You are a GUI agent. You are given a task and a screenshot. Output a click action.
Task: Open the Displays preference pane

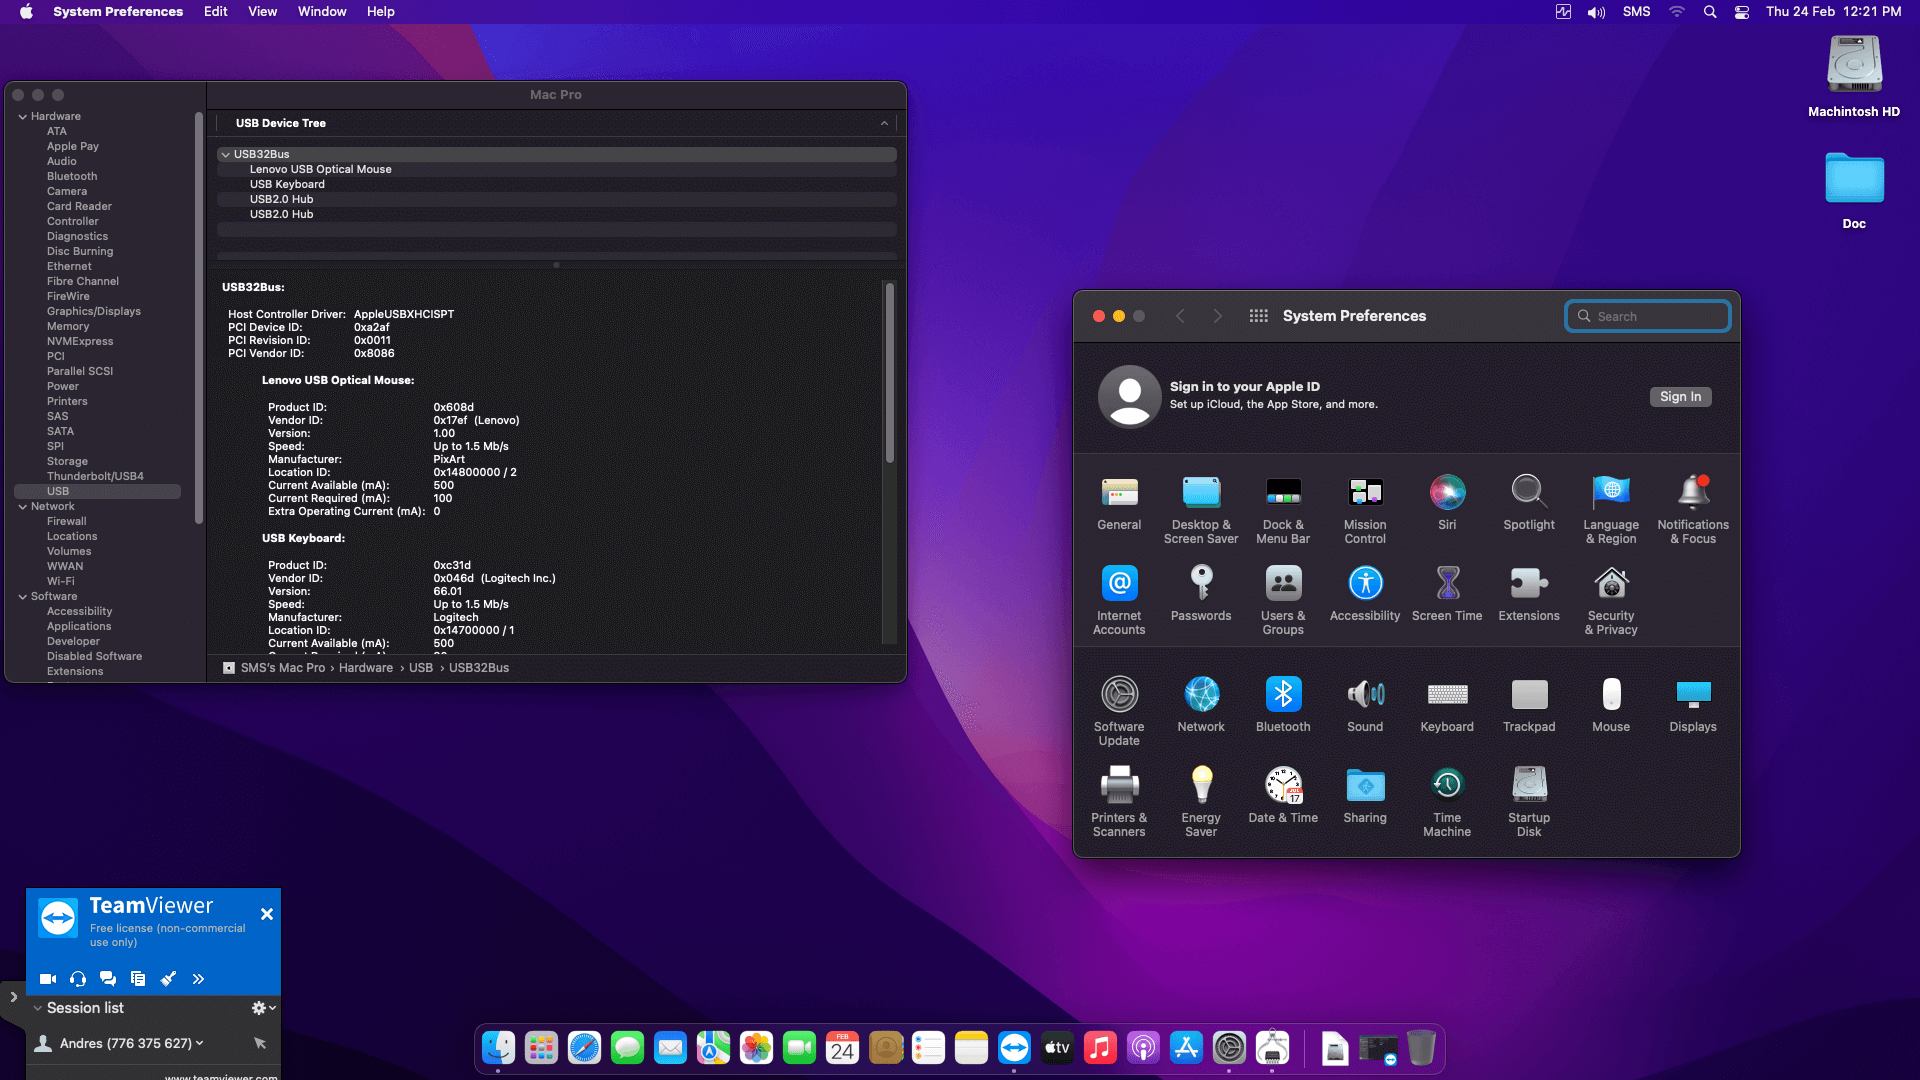coord(1693,705)
